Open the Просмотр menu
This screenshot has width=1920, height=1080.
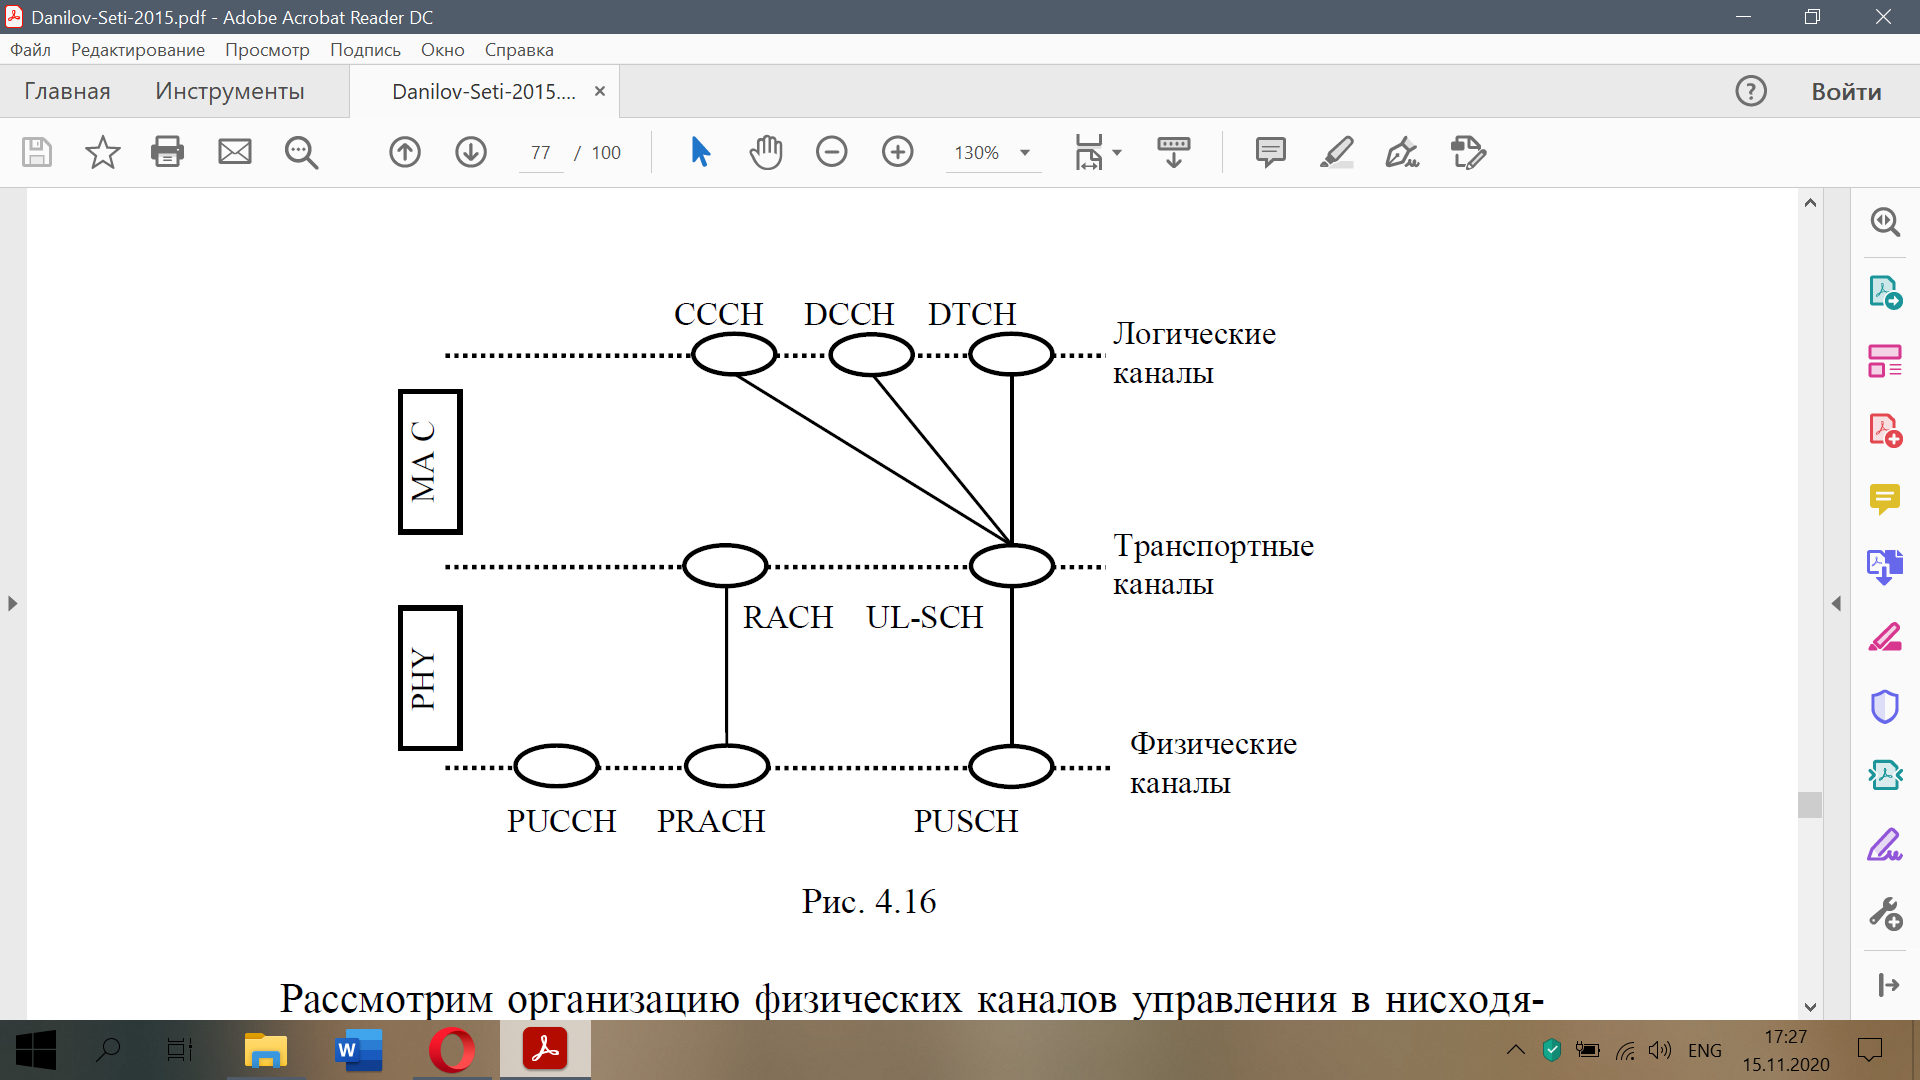[267, 50]
